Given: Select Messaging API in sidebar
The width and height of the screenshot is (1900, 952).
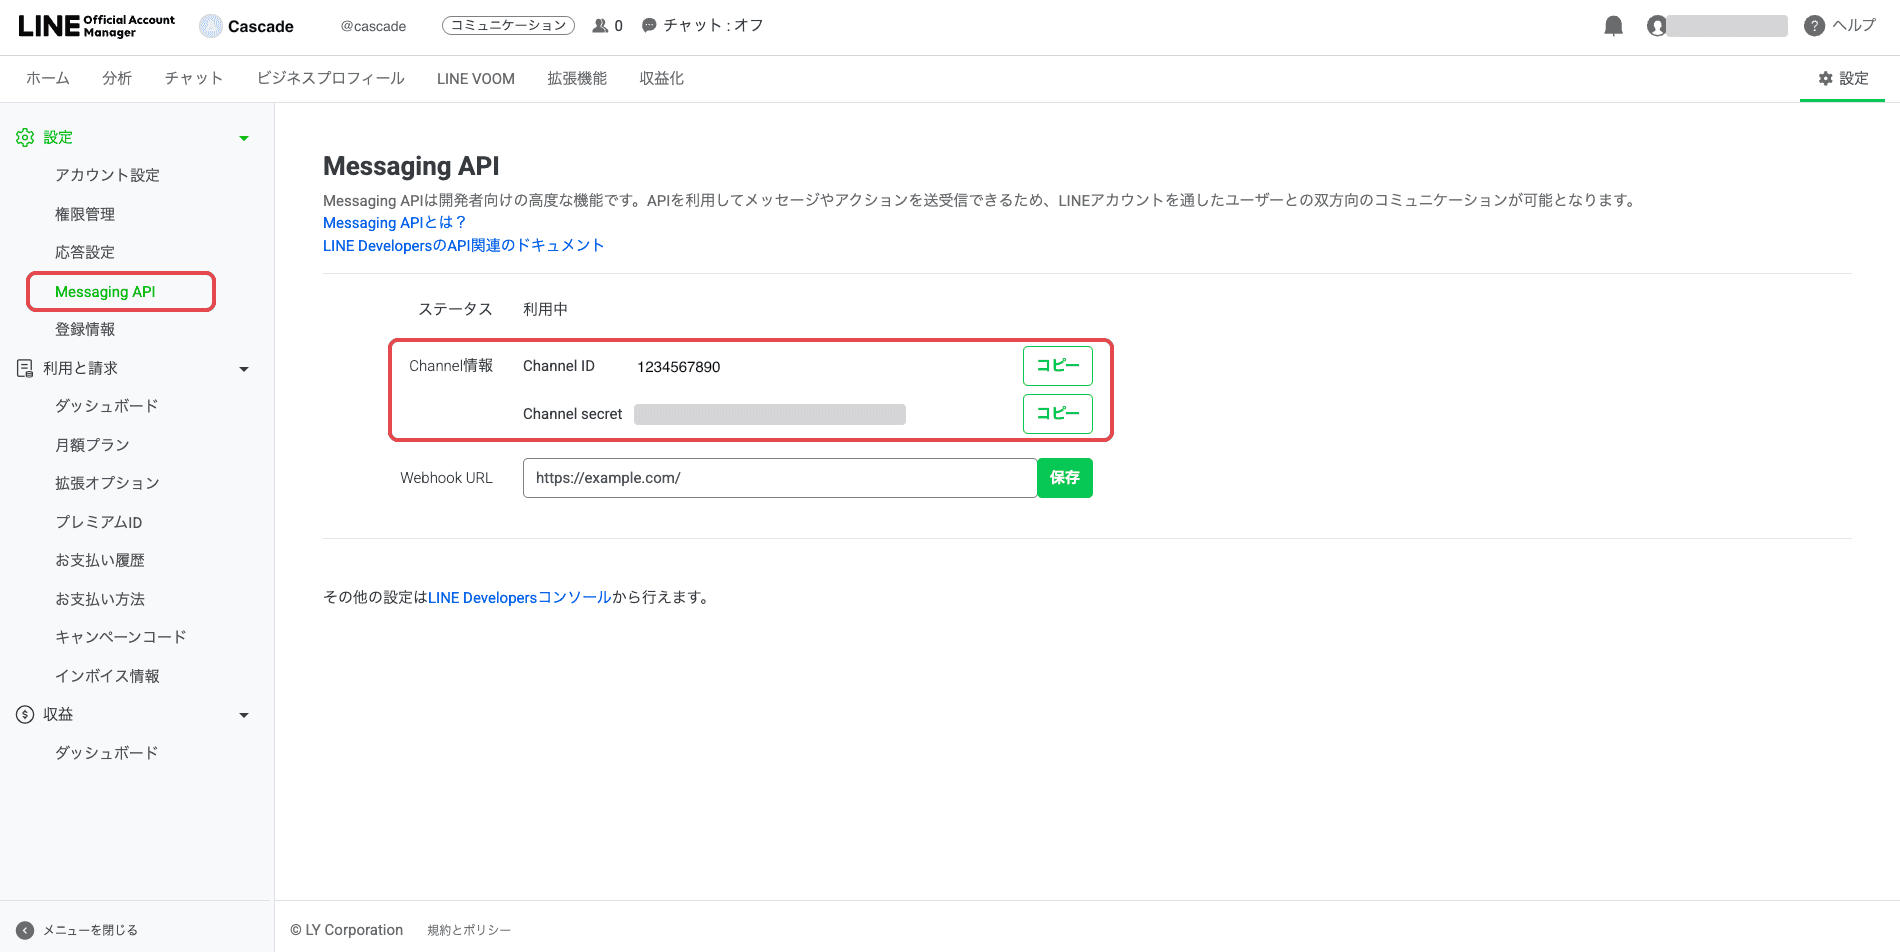Looking at the screenshot, I should [105, 292].
